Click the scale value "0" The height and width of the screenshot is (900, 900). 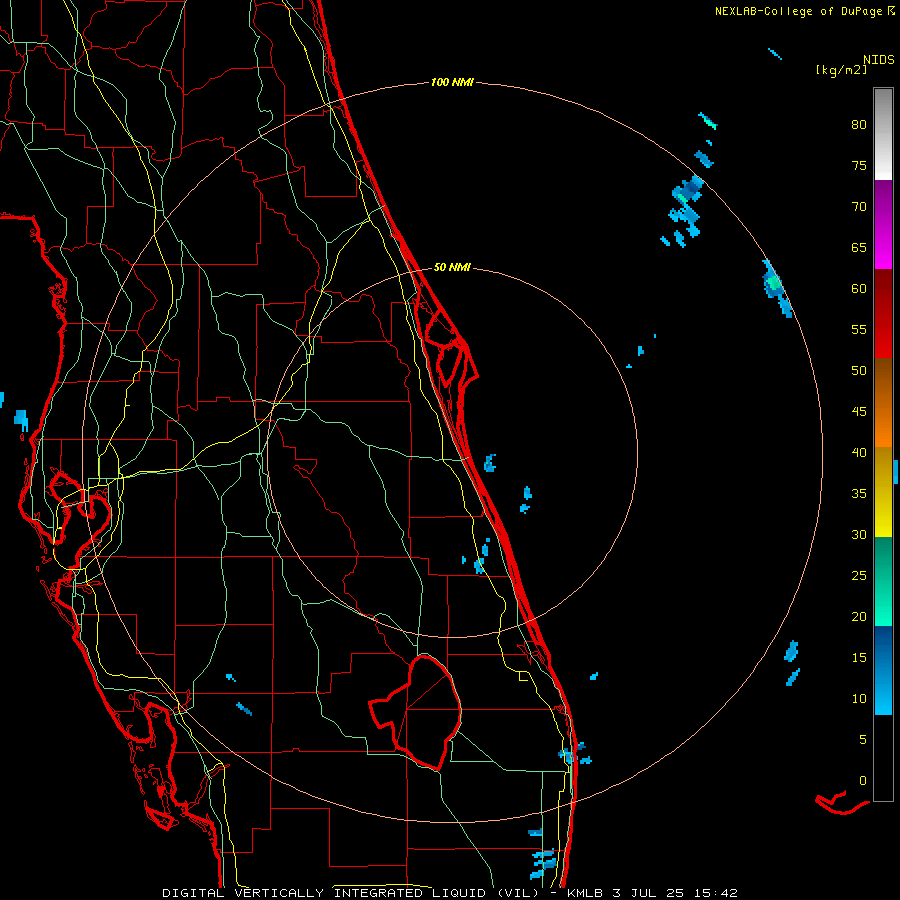[x=863, y=781]
